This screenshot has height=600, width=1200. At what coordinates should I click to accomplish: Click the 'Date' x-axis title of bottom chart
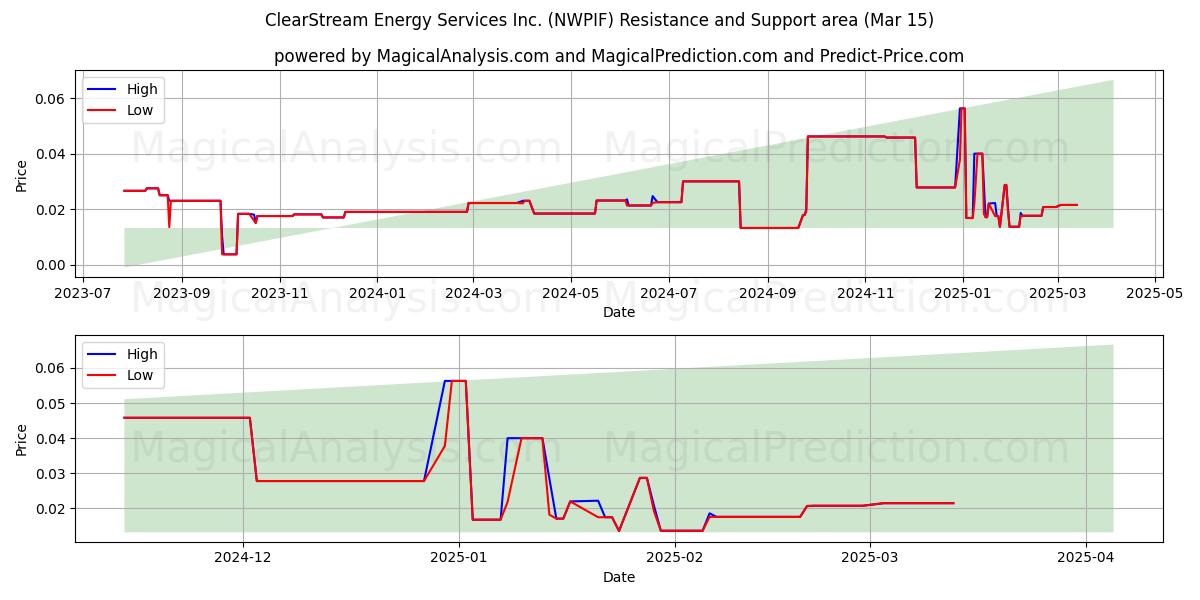[x=619, y=578]
